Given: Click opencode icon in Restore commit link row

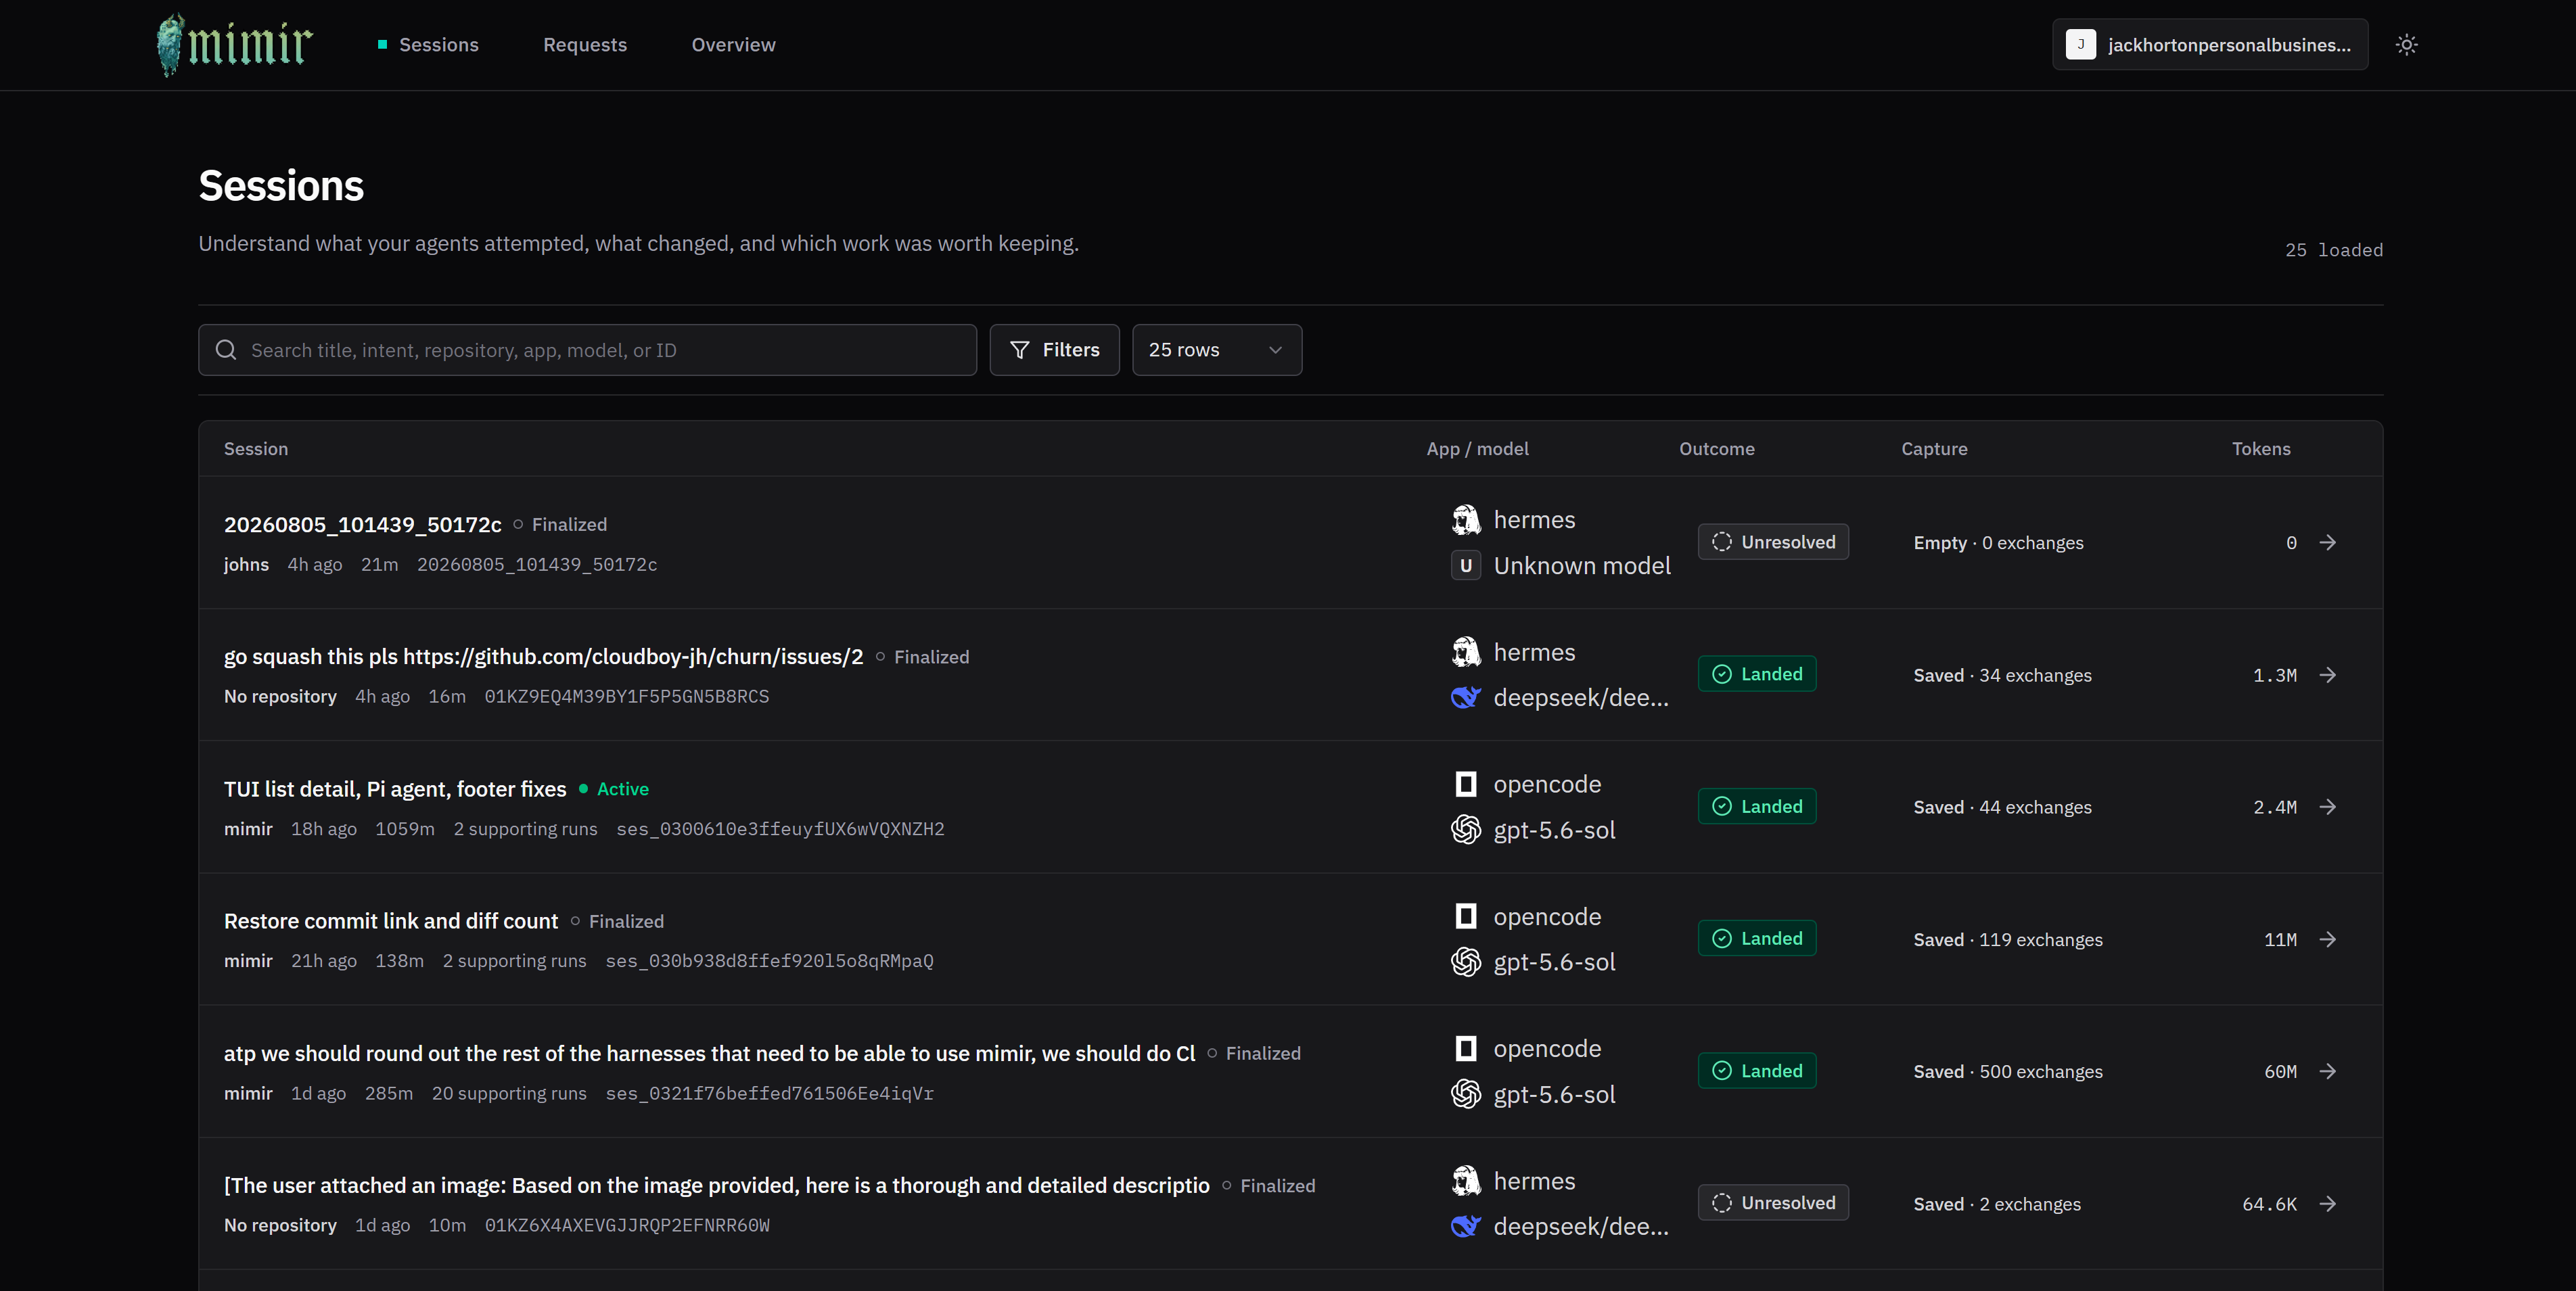Looking at the screenshot, I should 1465,916.
